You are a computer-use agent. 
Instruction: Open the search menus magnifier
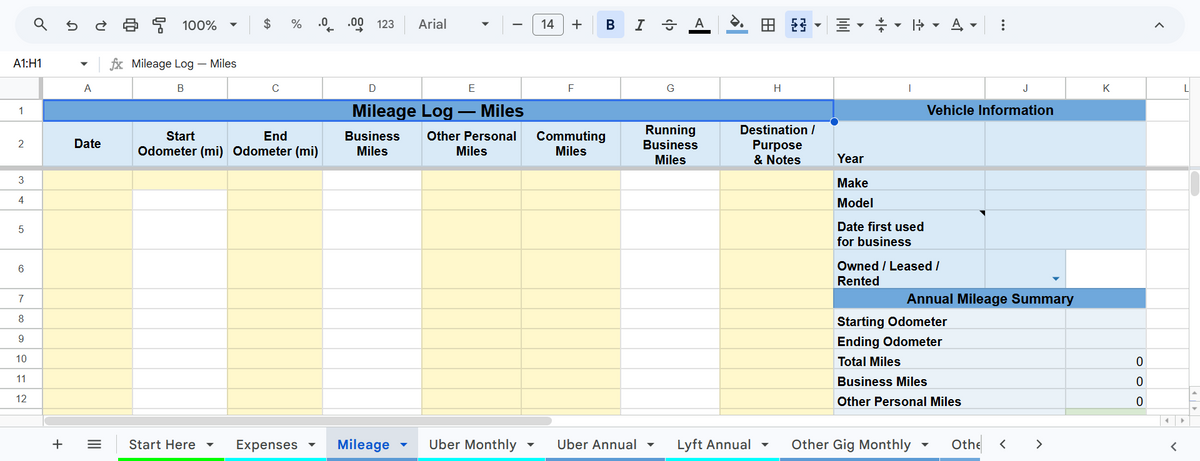click(39, 24)
